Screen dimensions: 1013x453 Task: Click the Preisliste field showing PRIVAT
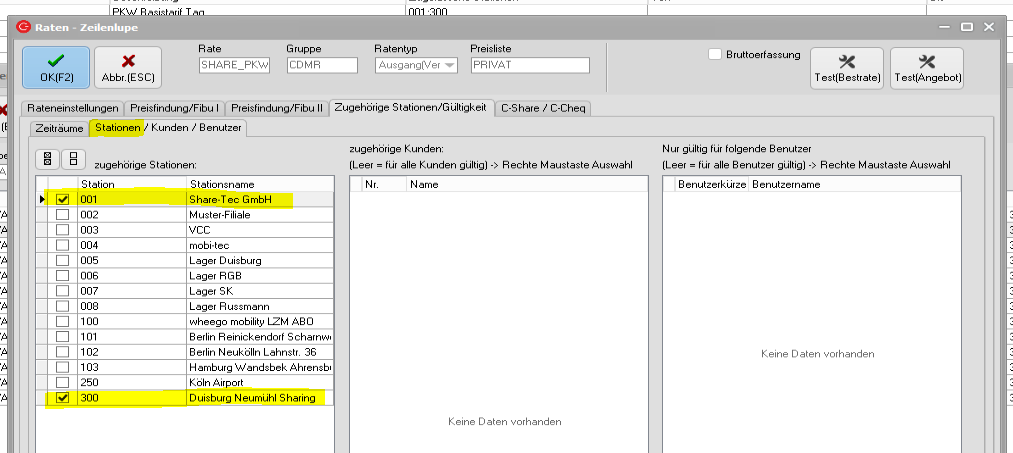[530, 66]
